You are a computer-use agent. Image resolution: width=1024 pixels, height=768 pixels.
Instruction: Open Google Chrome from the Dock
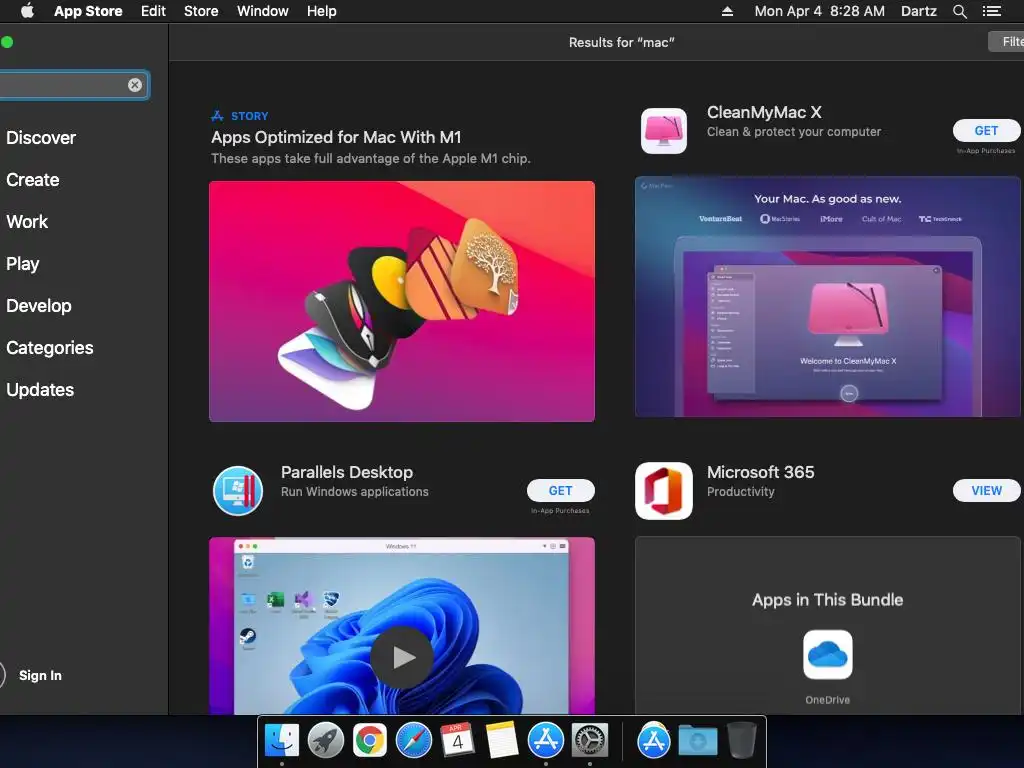[370, 740]
